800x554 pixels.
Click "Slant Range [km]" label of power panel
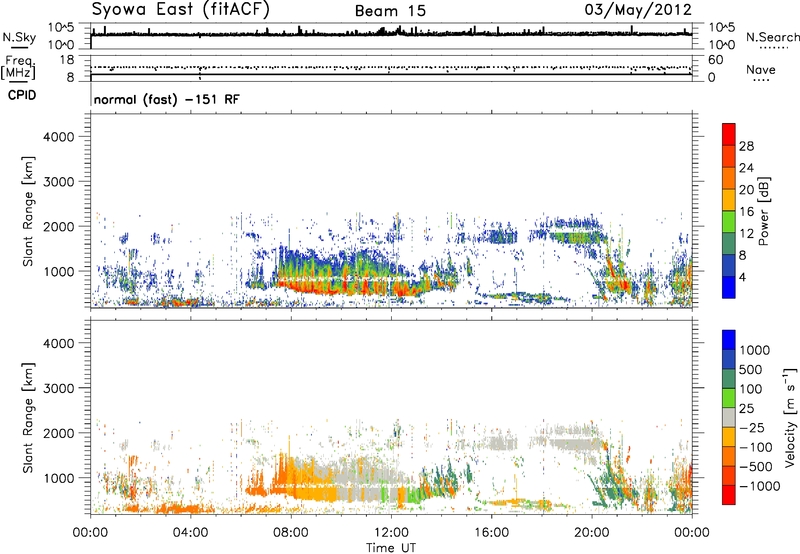pyautogui.click(x=28, y=211)
